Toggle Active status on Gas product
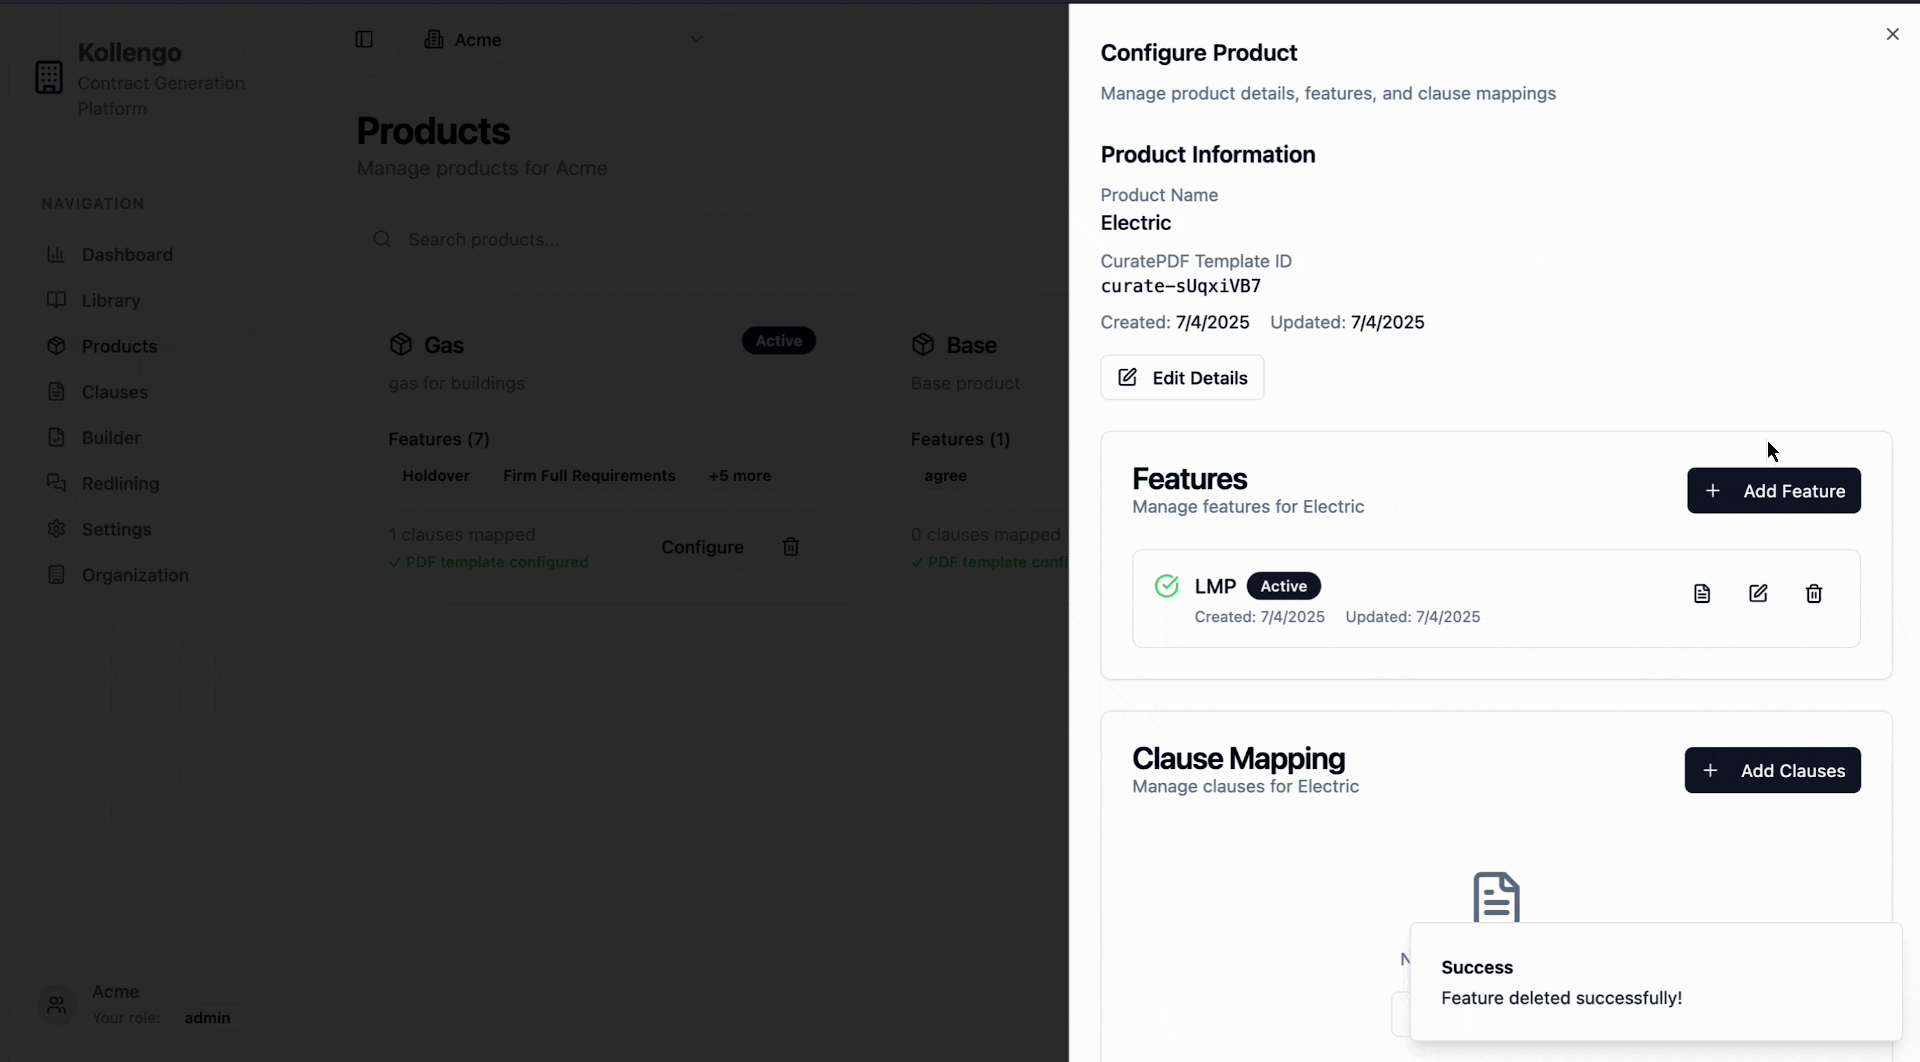The width and height of the screenshot is (1920, 1062). 779,340
